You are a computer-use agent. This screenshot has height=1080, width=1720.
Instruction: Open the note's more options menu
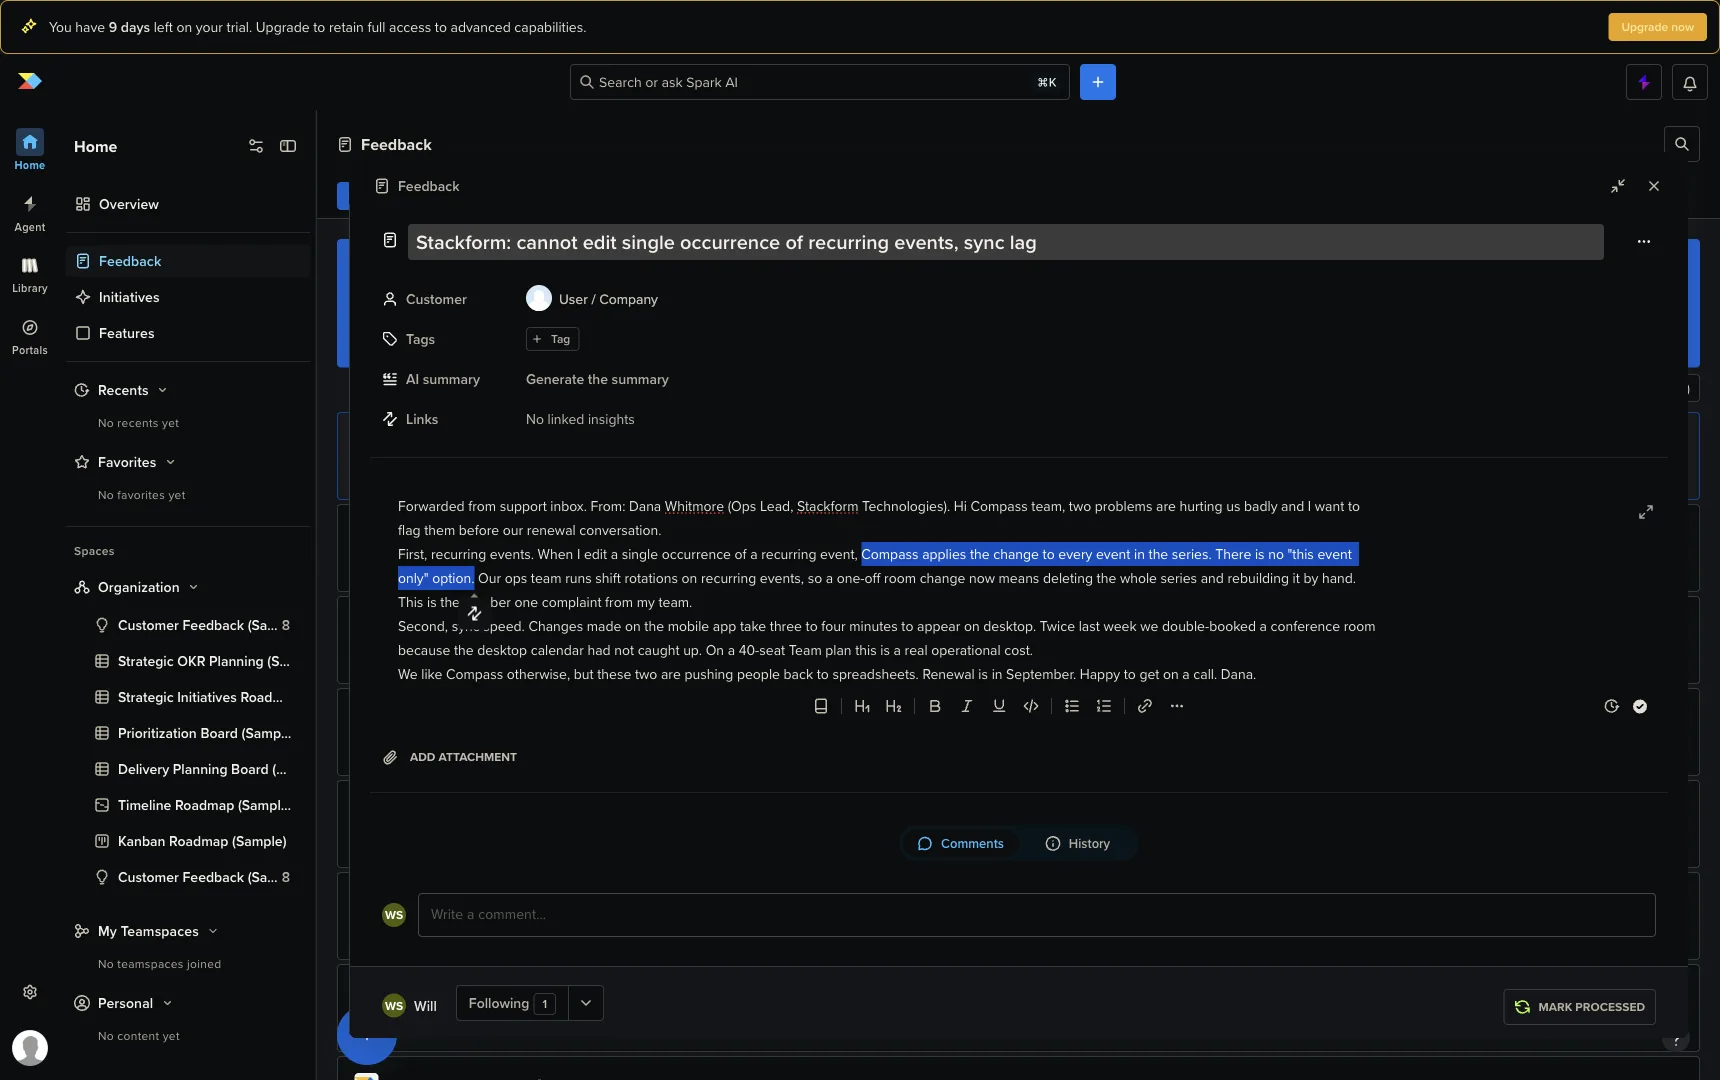coord(1644,242)
